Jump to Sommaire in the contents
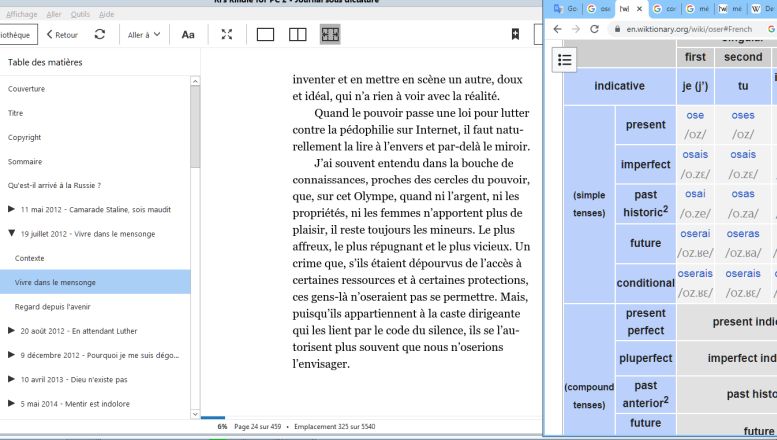 coord(25,162)
